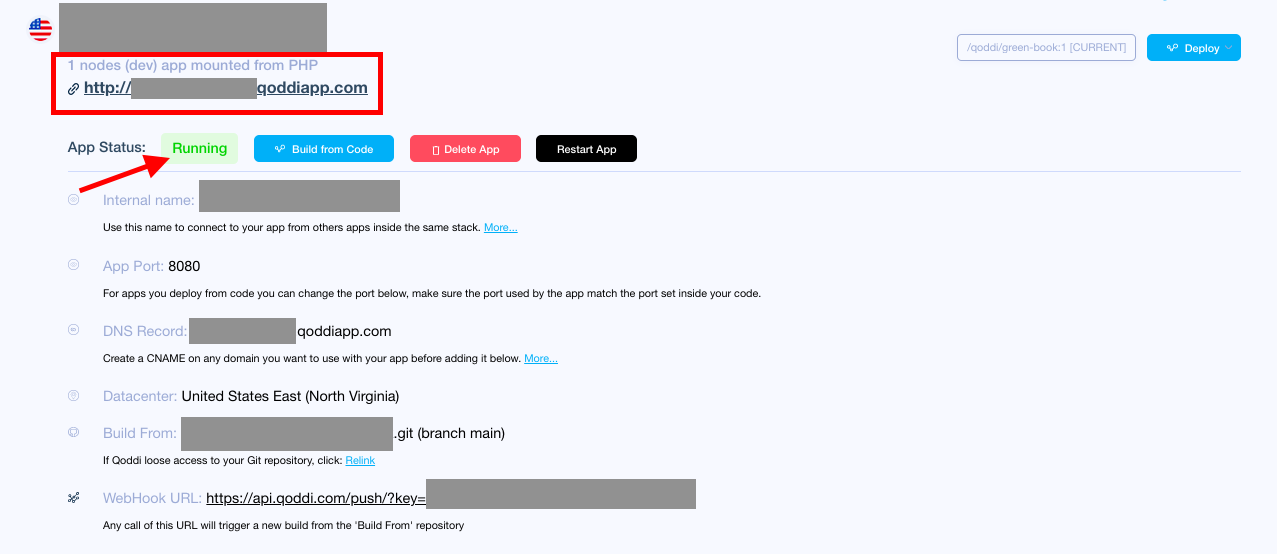The image size is (1277, 554).
Task: Open More link under Internal name
Action: pos(501,228)
